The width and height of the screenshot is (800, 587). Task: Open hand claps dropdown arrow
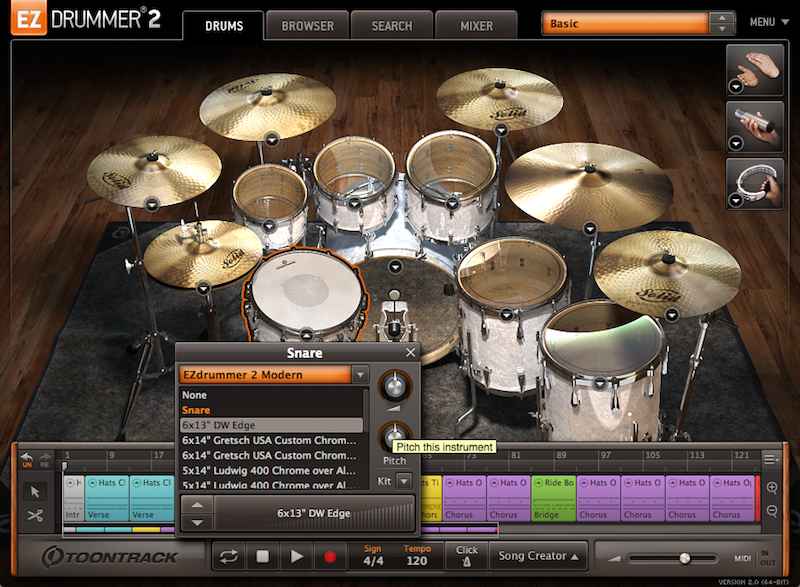pyautogui.click(x=736, y=87)
